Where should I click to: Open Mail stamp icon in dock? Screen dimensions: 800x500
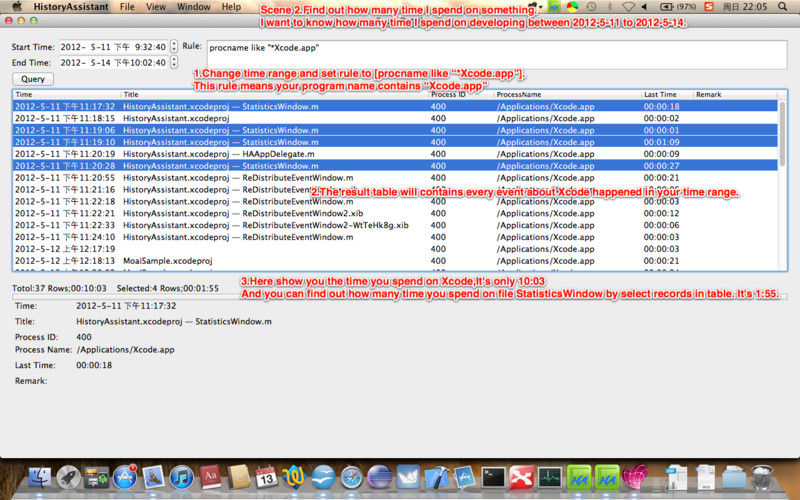153,478
